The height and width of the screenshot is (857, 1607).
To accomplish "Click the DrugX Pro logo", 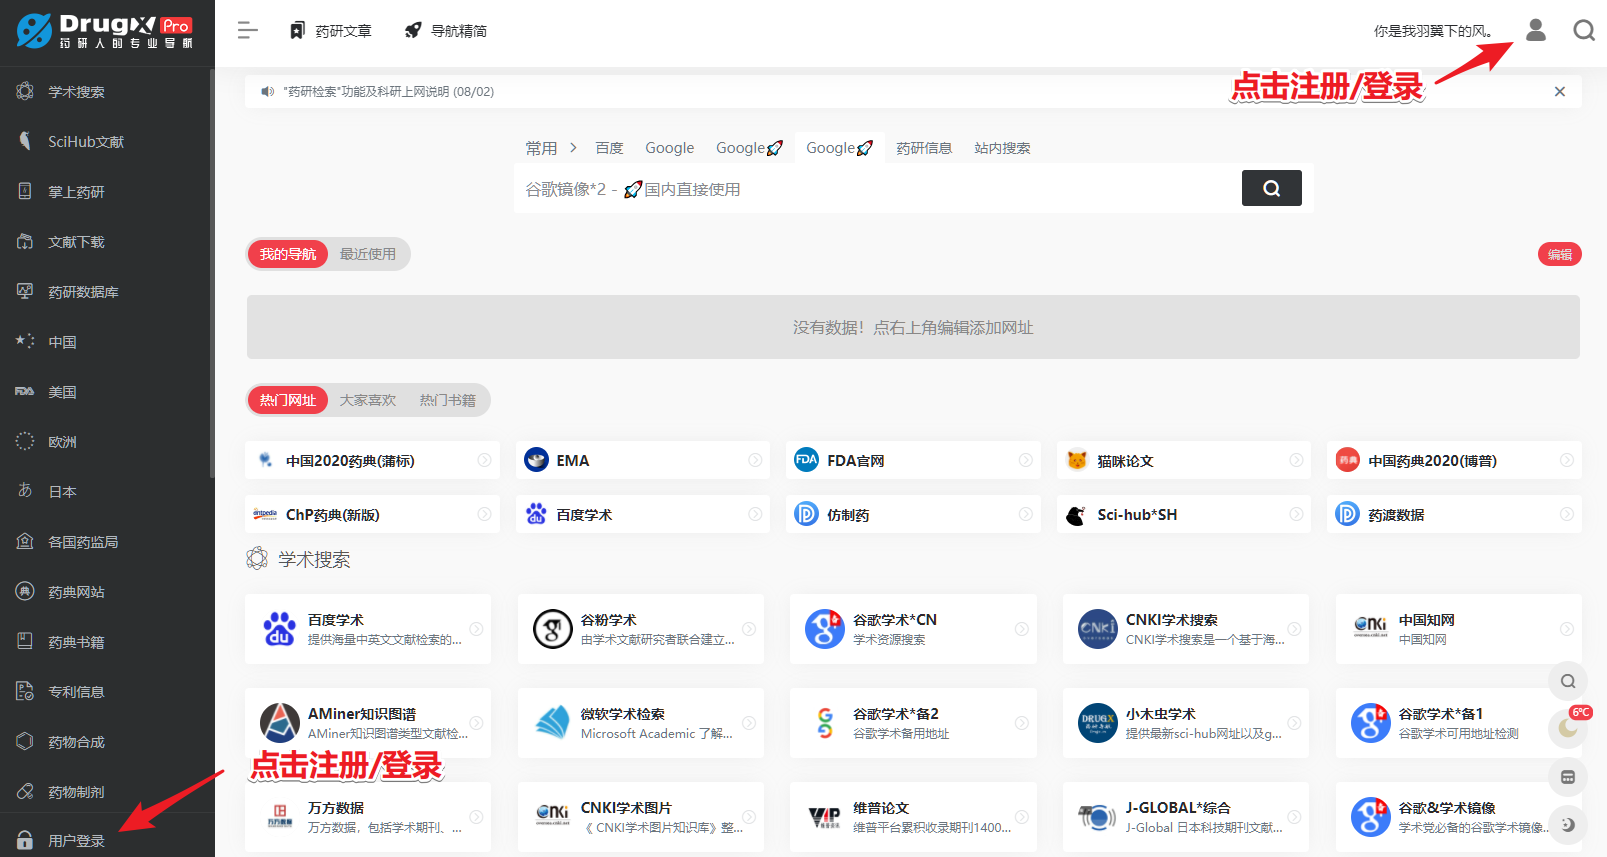I will (105, 31).
